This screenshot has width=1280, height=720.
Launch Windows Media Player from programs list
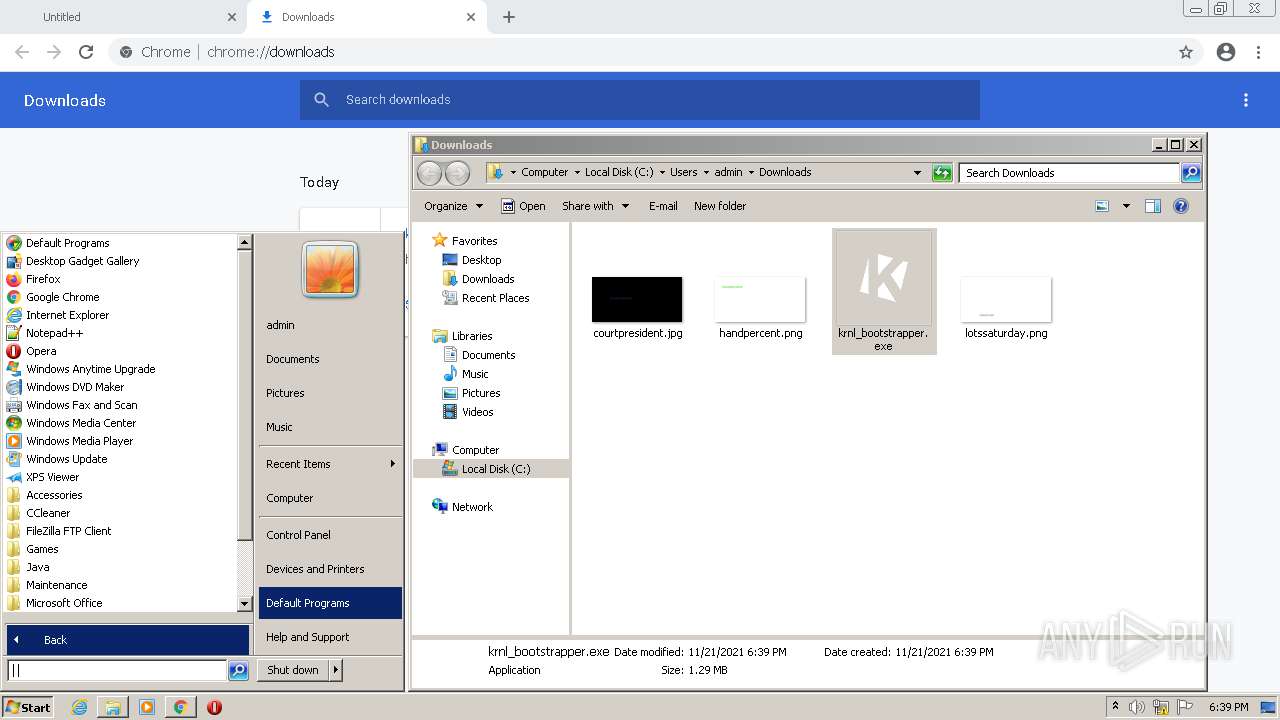click(x=79, y=441)
